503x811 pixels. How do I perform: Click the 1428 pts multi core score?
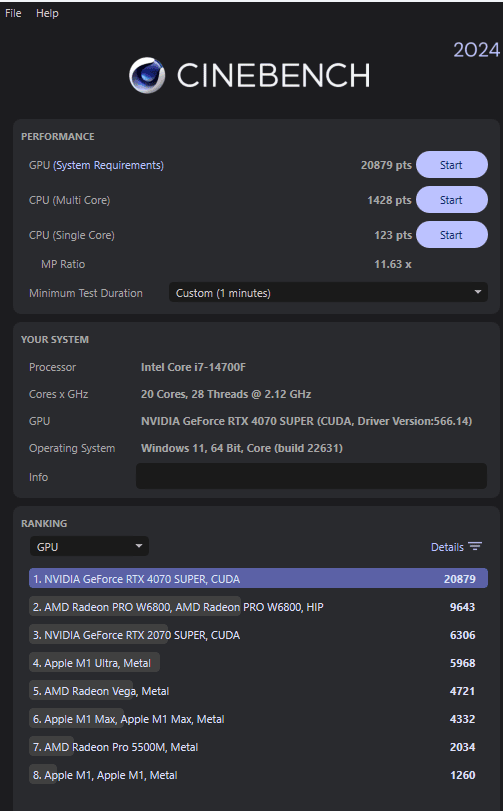[x=389, y=200]
